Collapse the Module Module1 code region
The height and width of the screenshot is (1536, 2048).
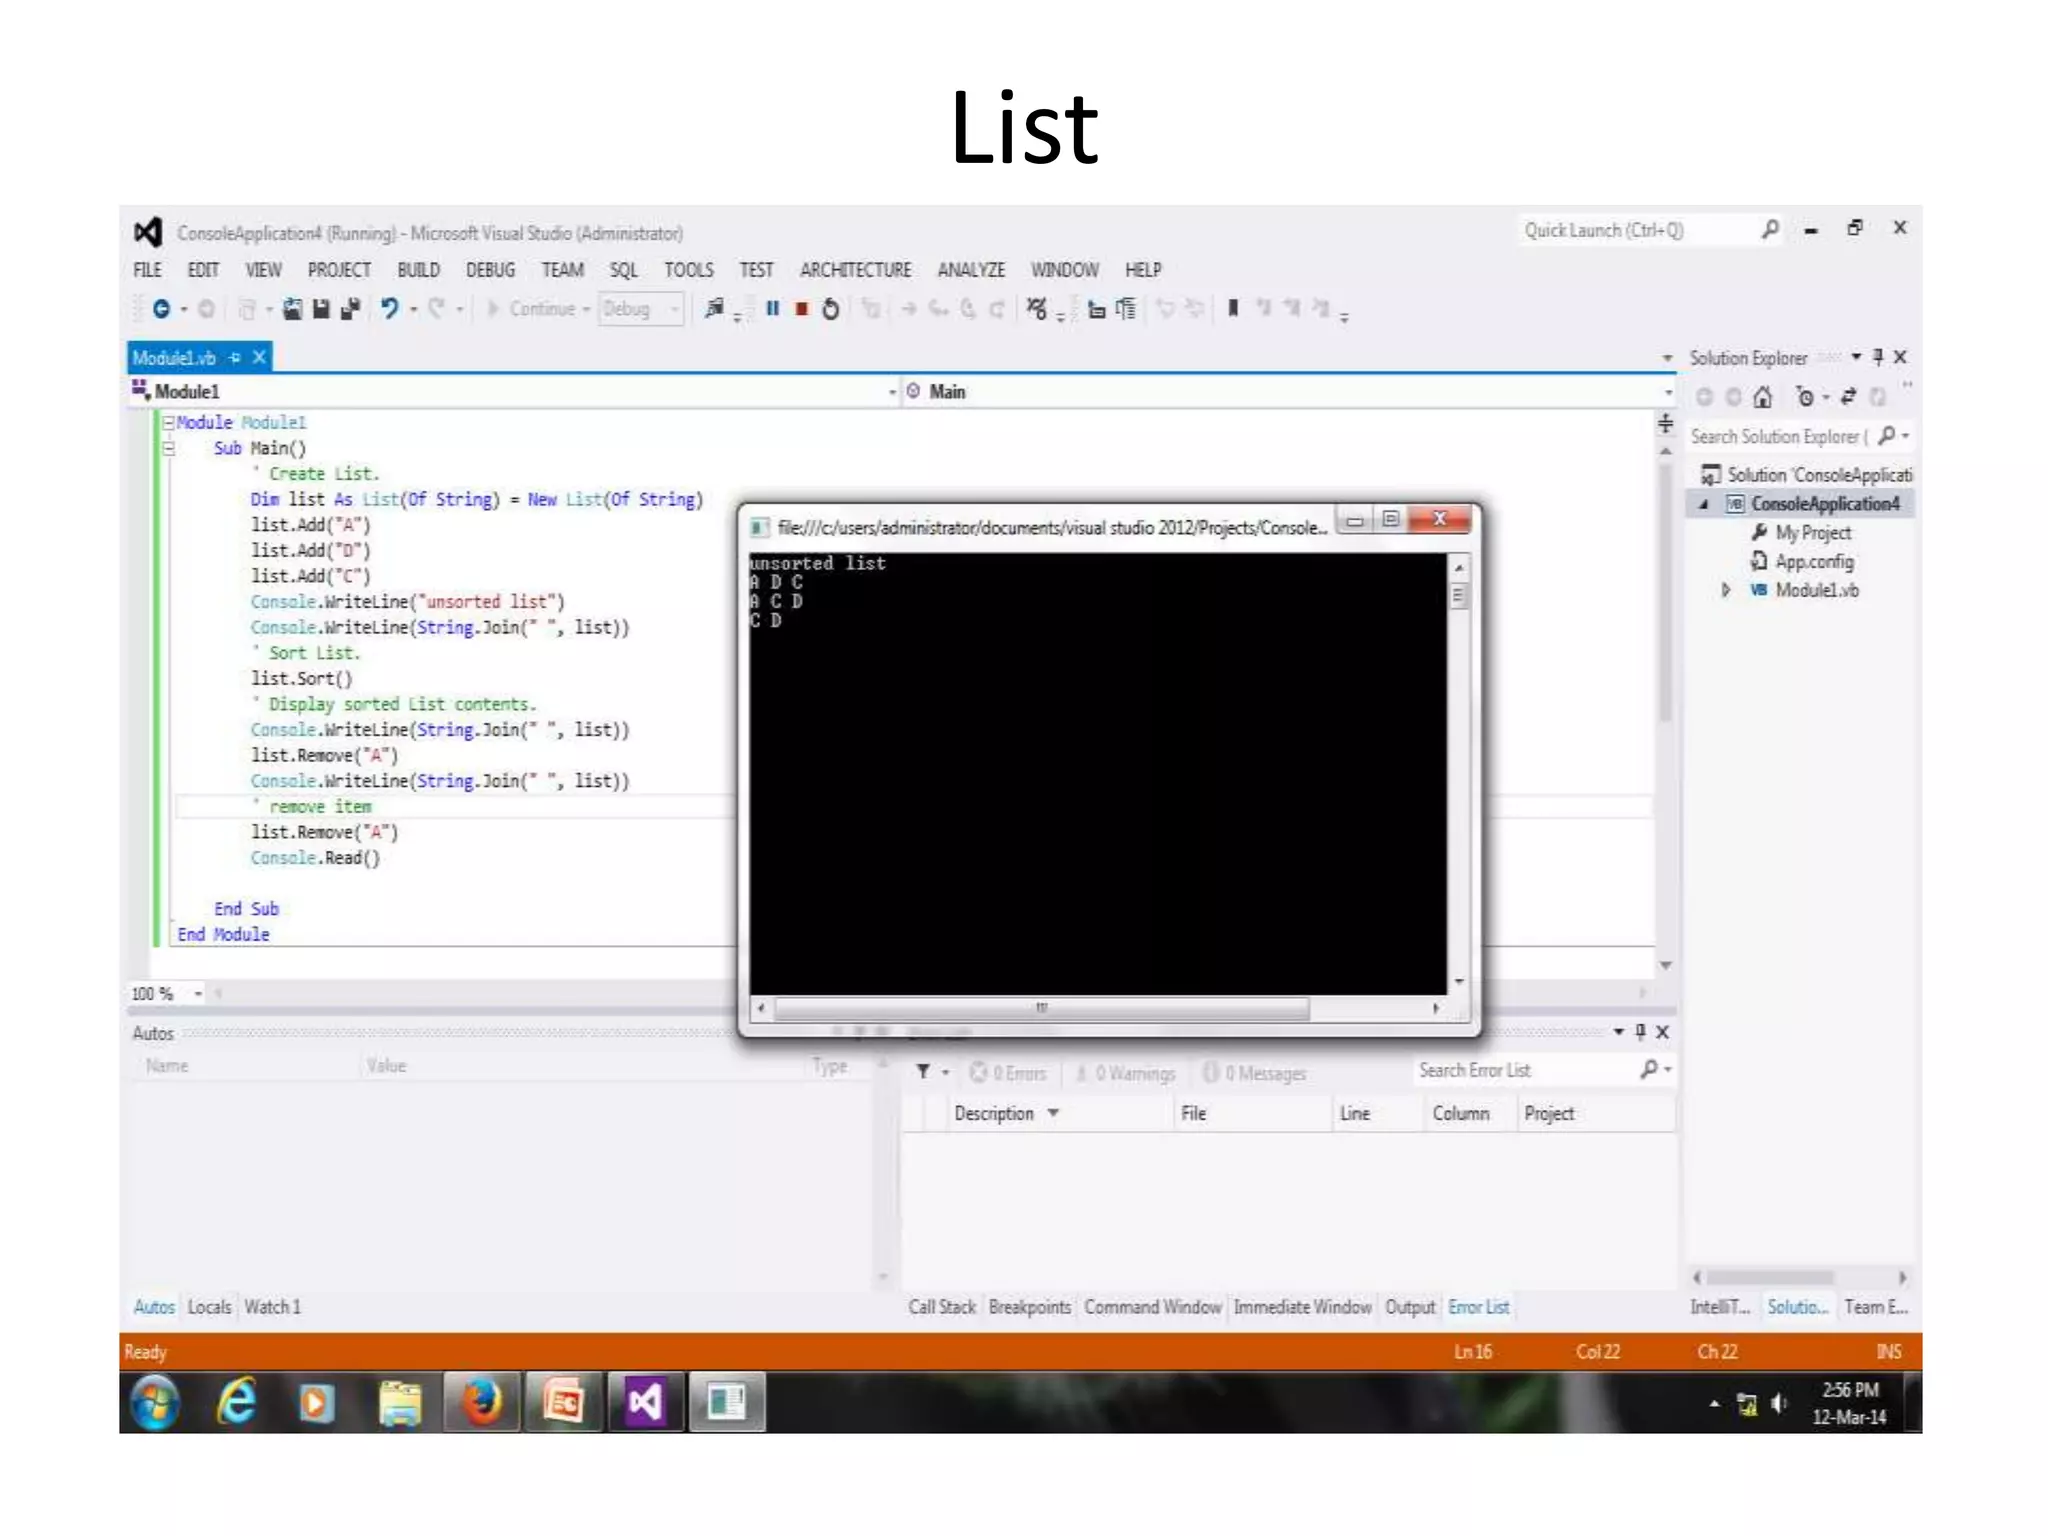coord(169,423)
